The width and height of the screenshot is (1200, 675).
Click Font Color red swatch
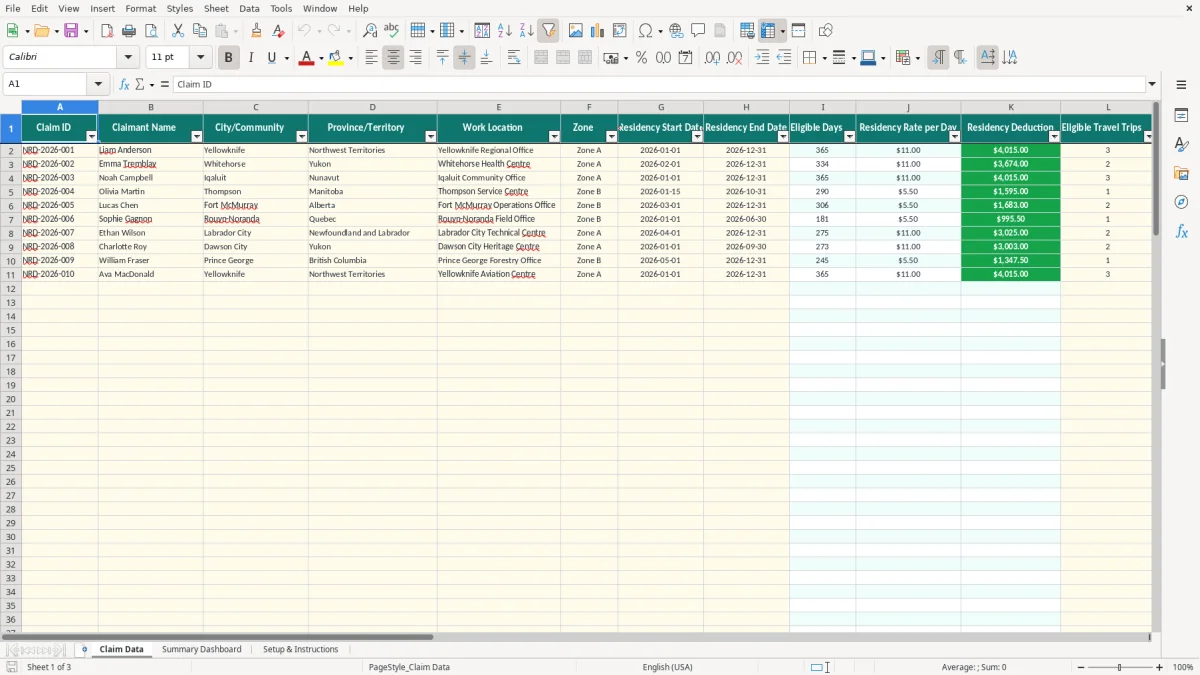click(306, 58)
